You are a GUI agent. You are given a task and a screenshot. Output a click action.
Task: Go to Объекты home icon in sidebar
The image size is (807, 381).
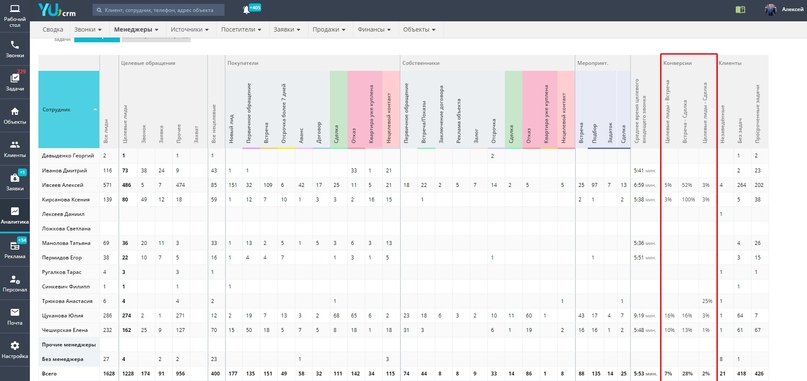(15, 111)
